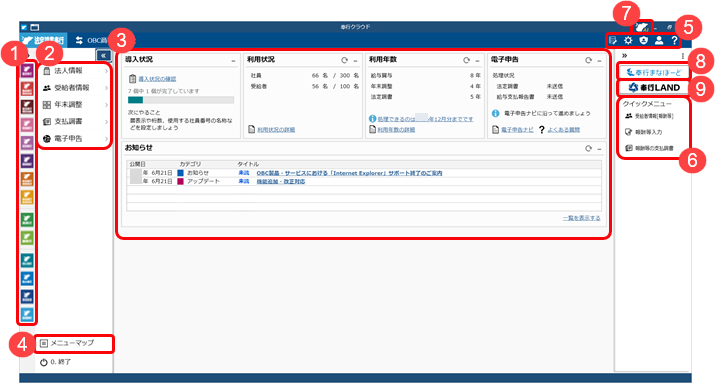Launch the AI assistant icon in title bar
This screenshot has height=383, width=715.
642,27
